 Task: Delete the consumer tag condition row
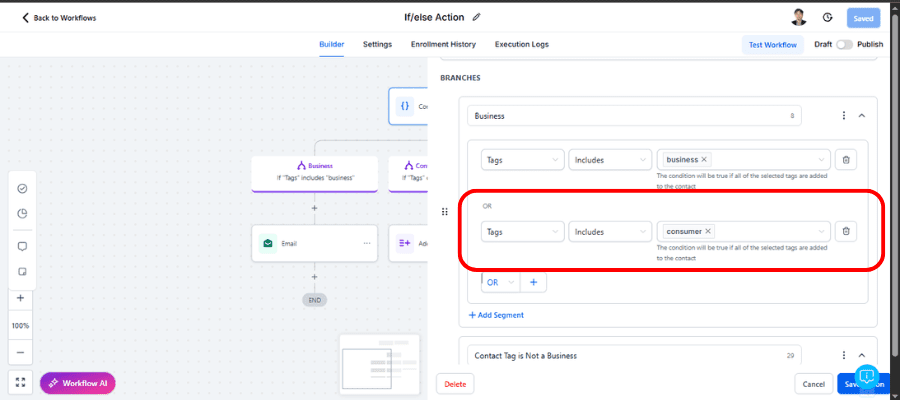click(845, 231)
